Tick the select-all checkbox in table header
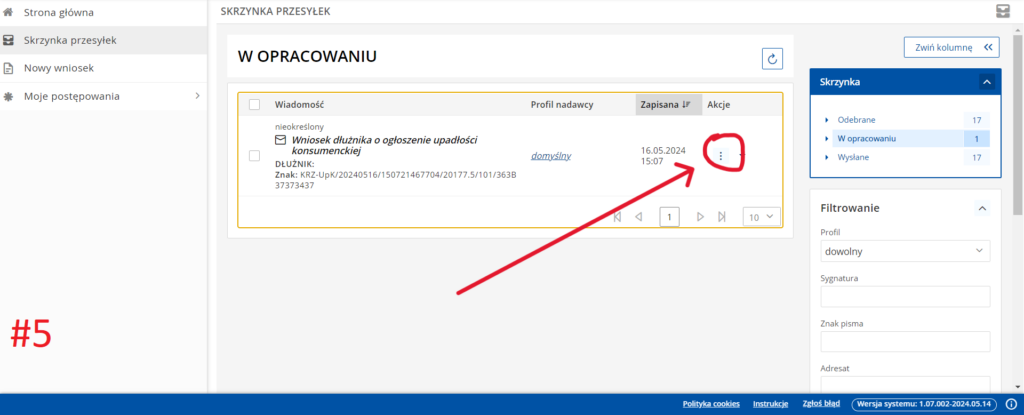 tap(254, 104)
